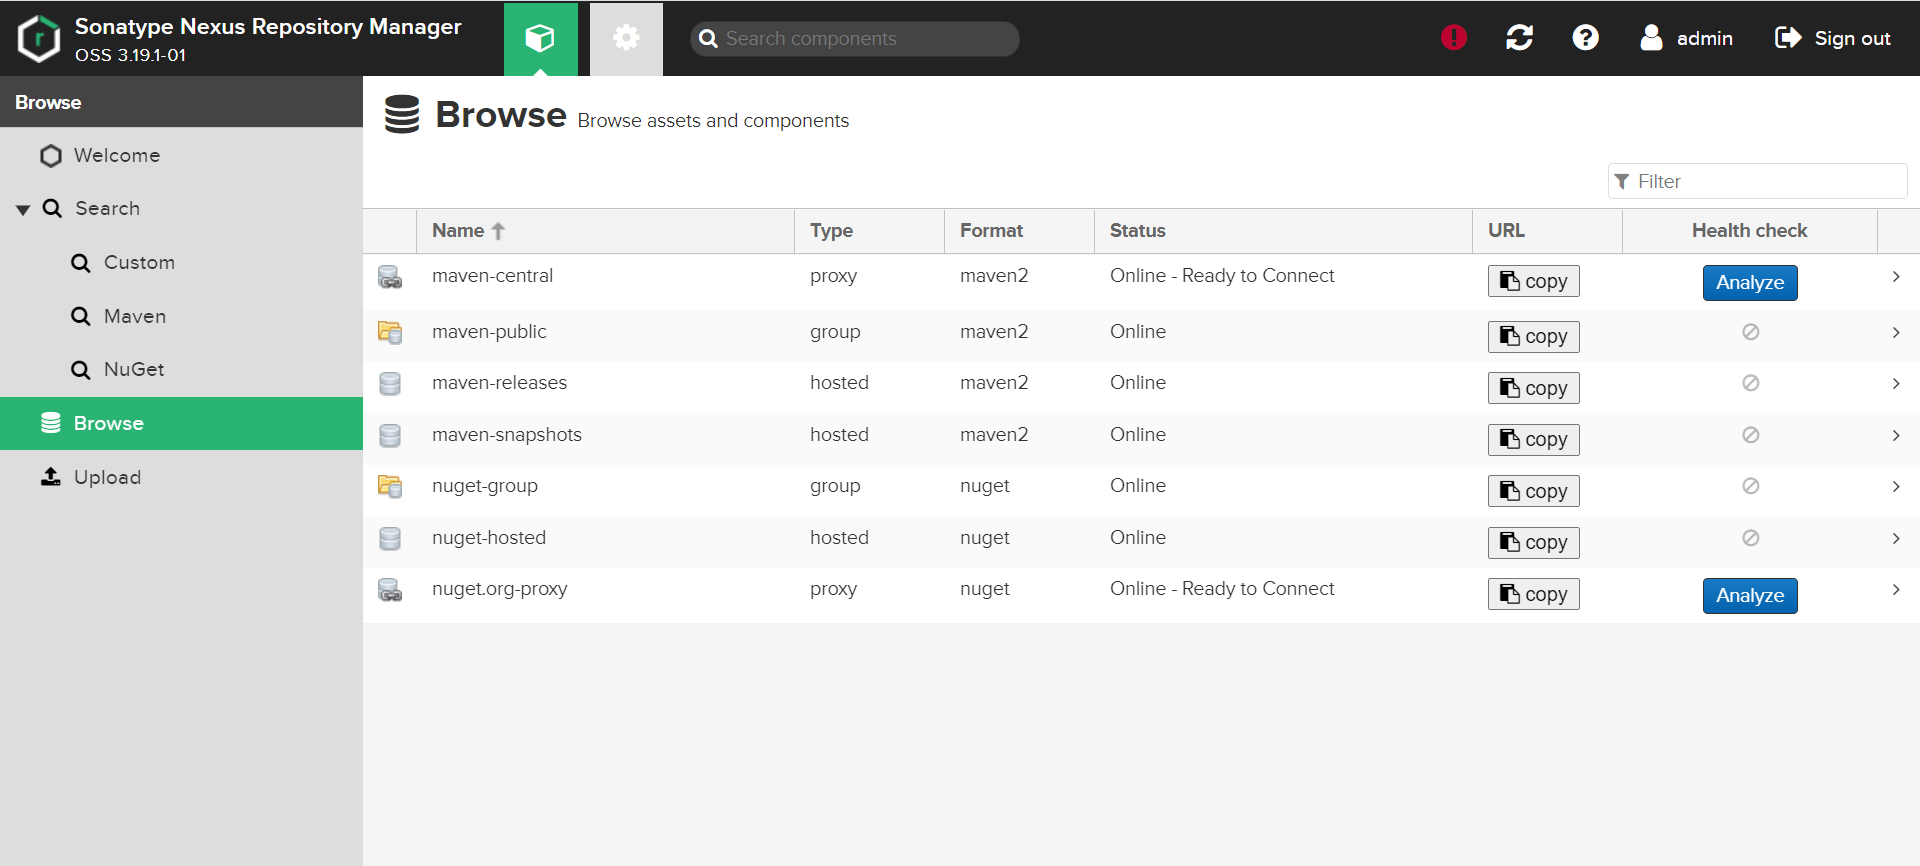The image size is (1920, 866).
Task: Click the red system status alert icon
Action: pyautogui.click(x=1454, y=38)
